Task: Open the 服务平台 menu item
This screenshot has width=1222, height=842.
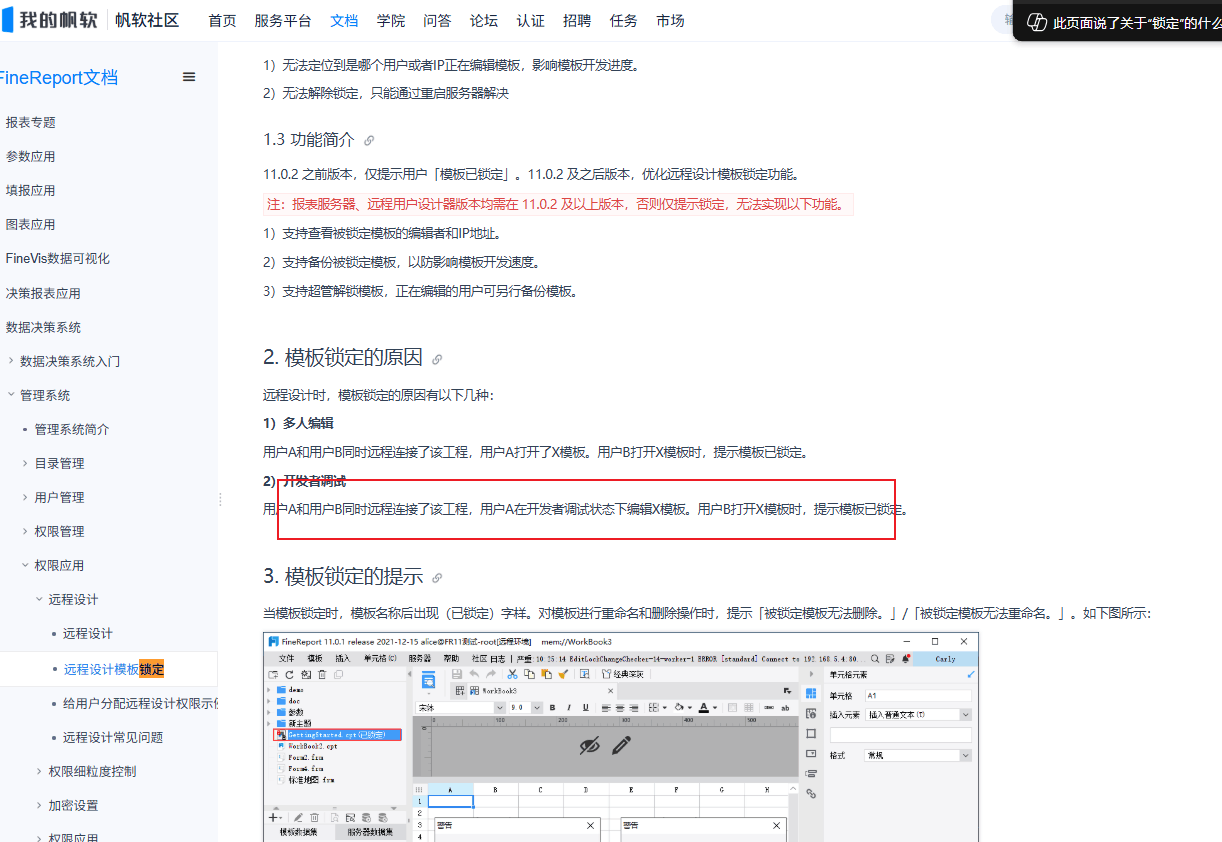Action: [x=283, y=20]
